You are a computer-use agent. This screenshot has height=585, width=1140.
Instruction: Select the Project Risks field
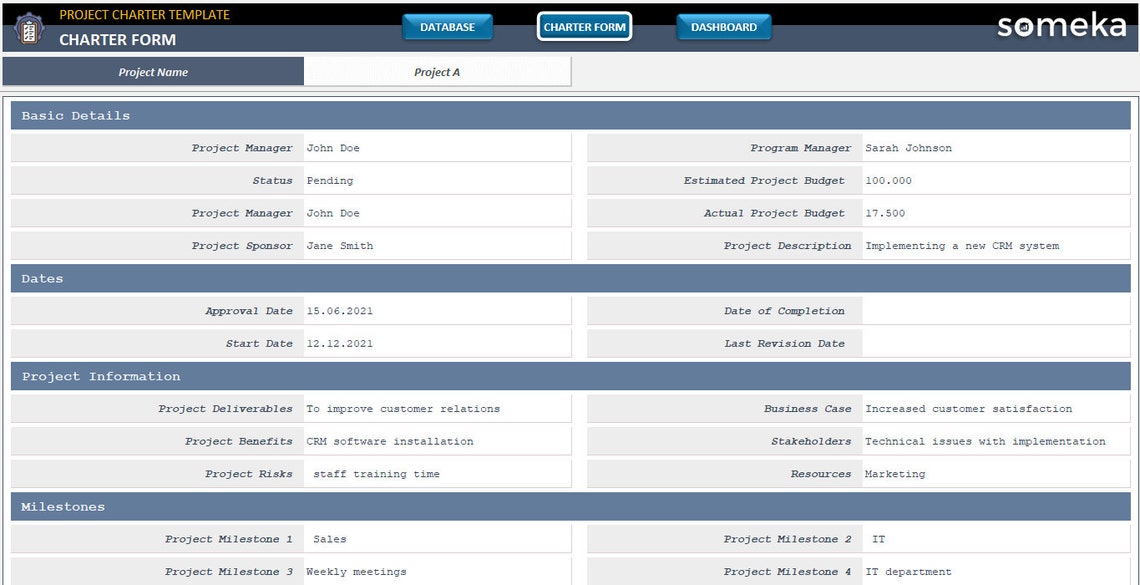coord(435,473)
